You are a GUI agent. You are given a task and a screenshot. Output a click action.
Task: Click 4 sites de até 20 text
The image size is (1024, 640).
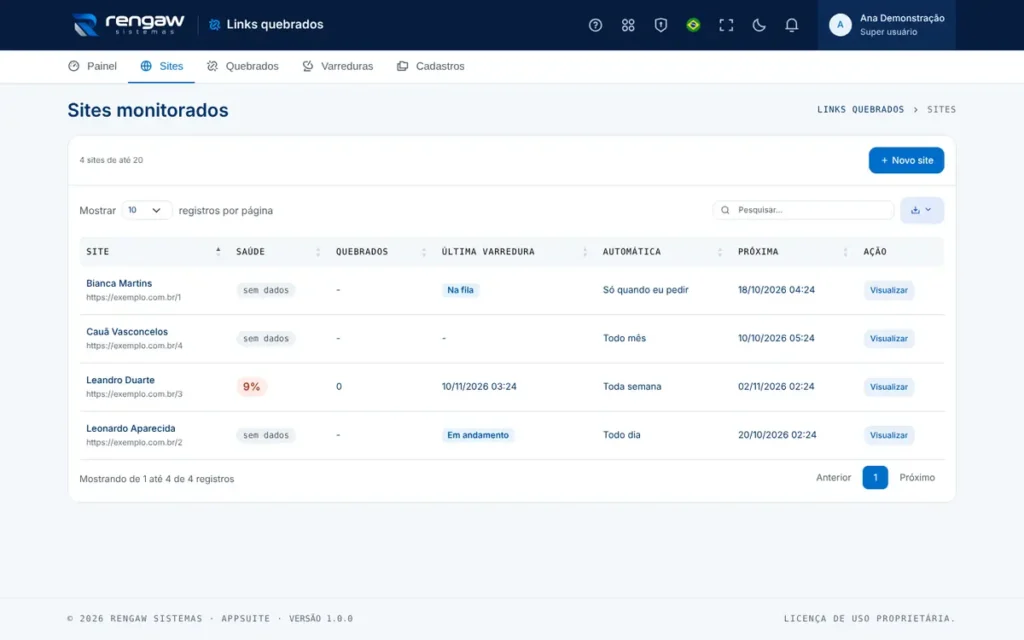pos(111,160)
